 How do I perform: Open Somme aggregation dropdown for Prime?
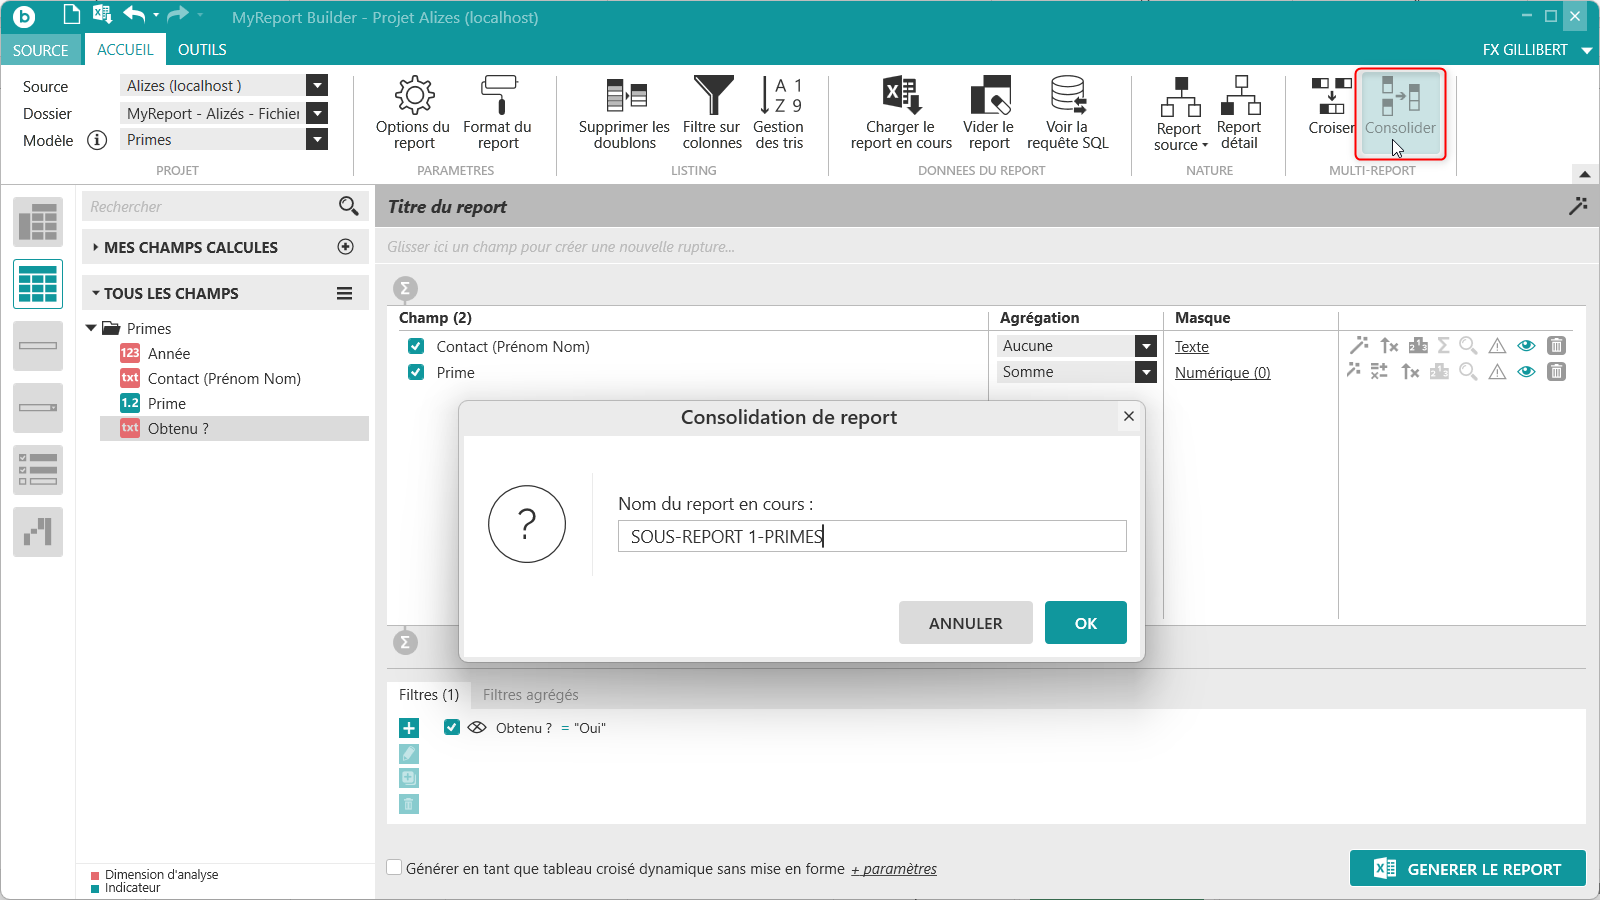pos(1146,372)
